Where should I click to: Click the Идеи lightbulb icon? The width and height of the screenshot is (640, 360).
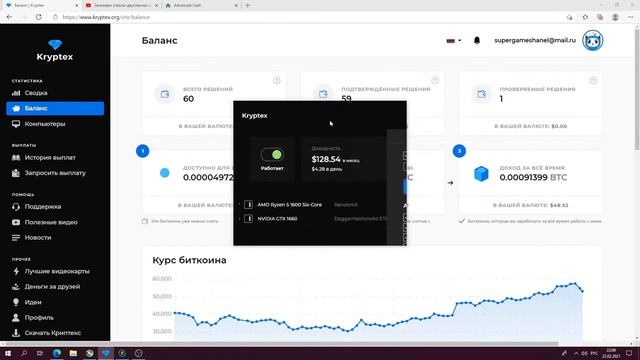click(x=16, y=302)
